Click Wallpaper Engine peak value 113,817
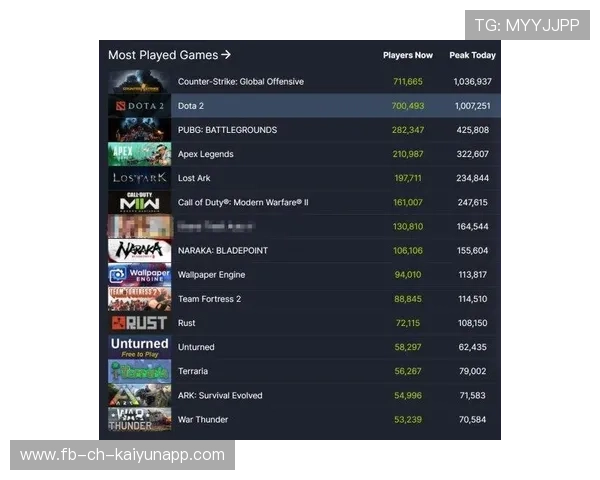Screen dimensions: 600x480 (x=473, y=275)
